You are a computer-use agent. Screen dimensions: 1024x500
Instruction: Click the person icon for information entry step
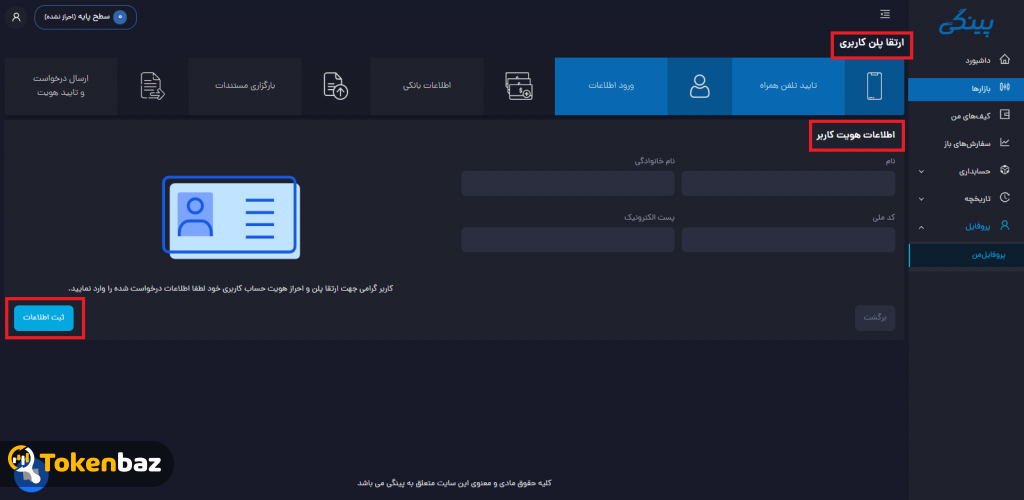click(x=699, y=86)
